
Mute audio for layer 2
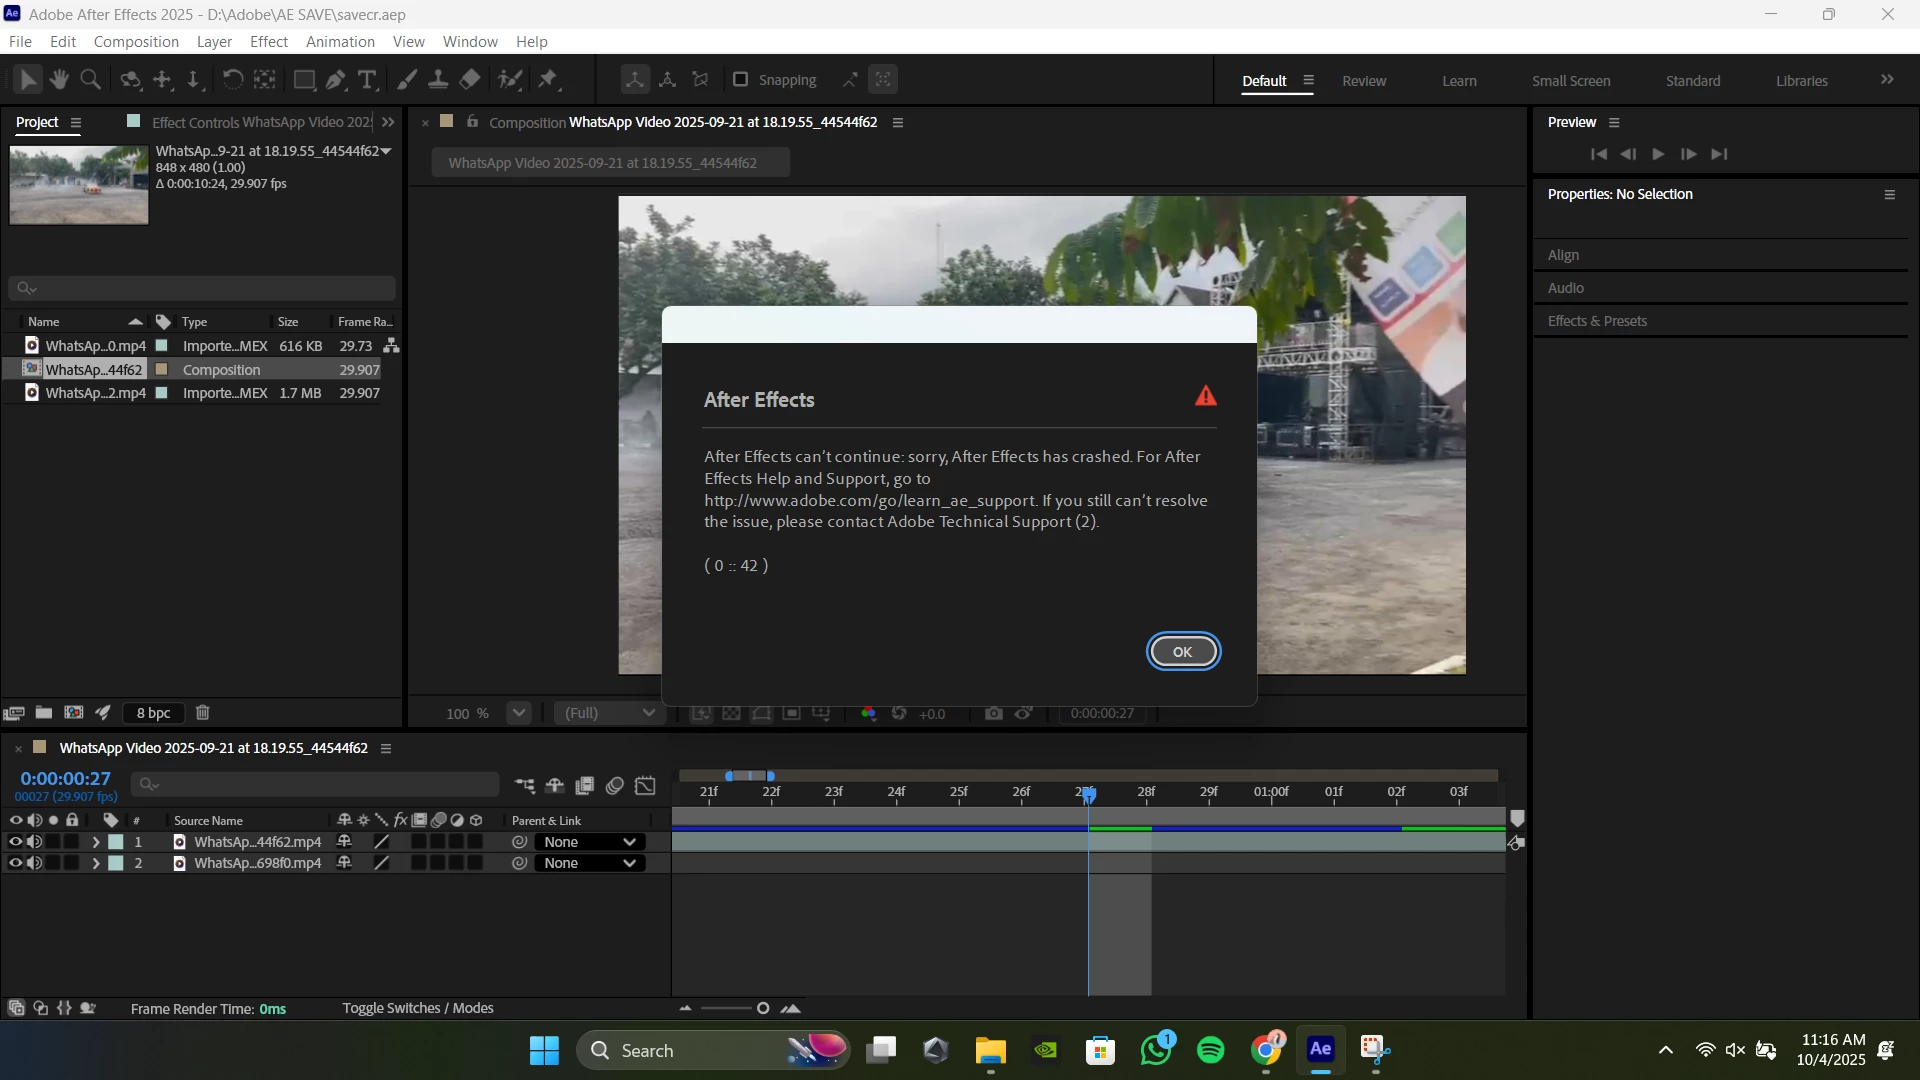click(x=34, y=863)
